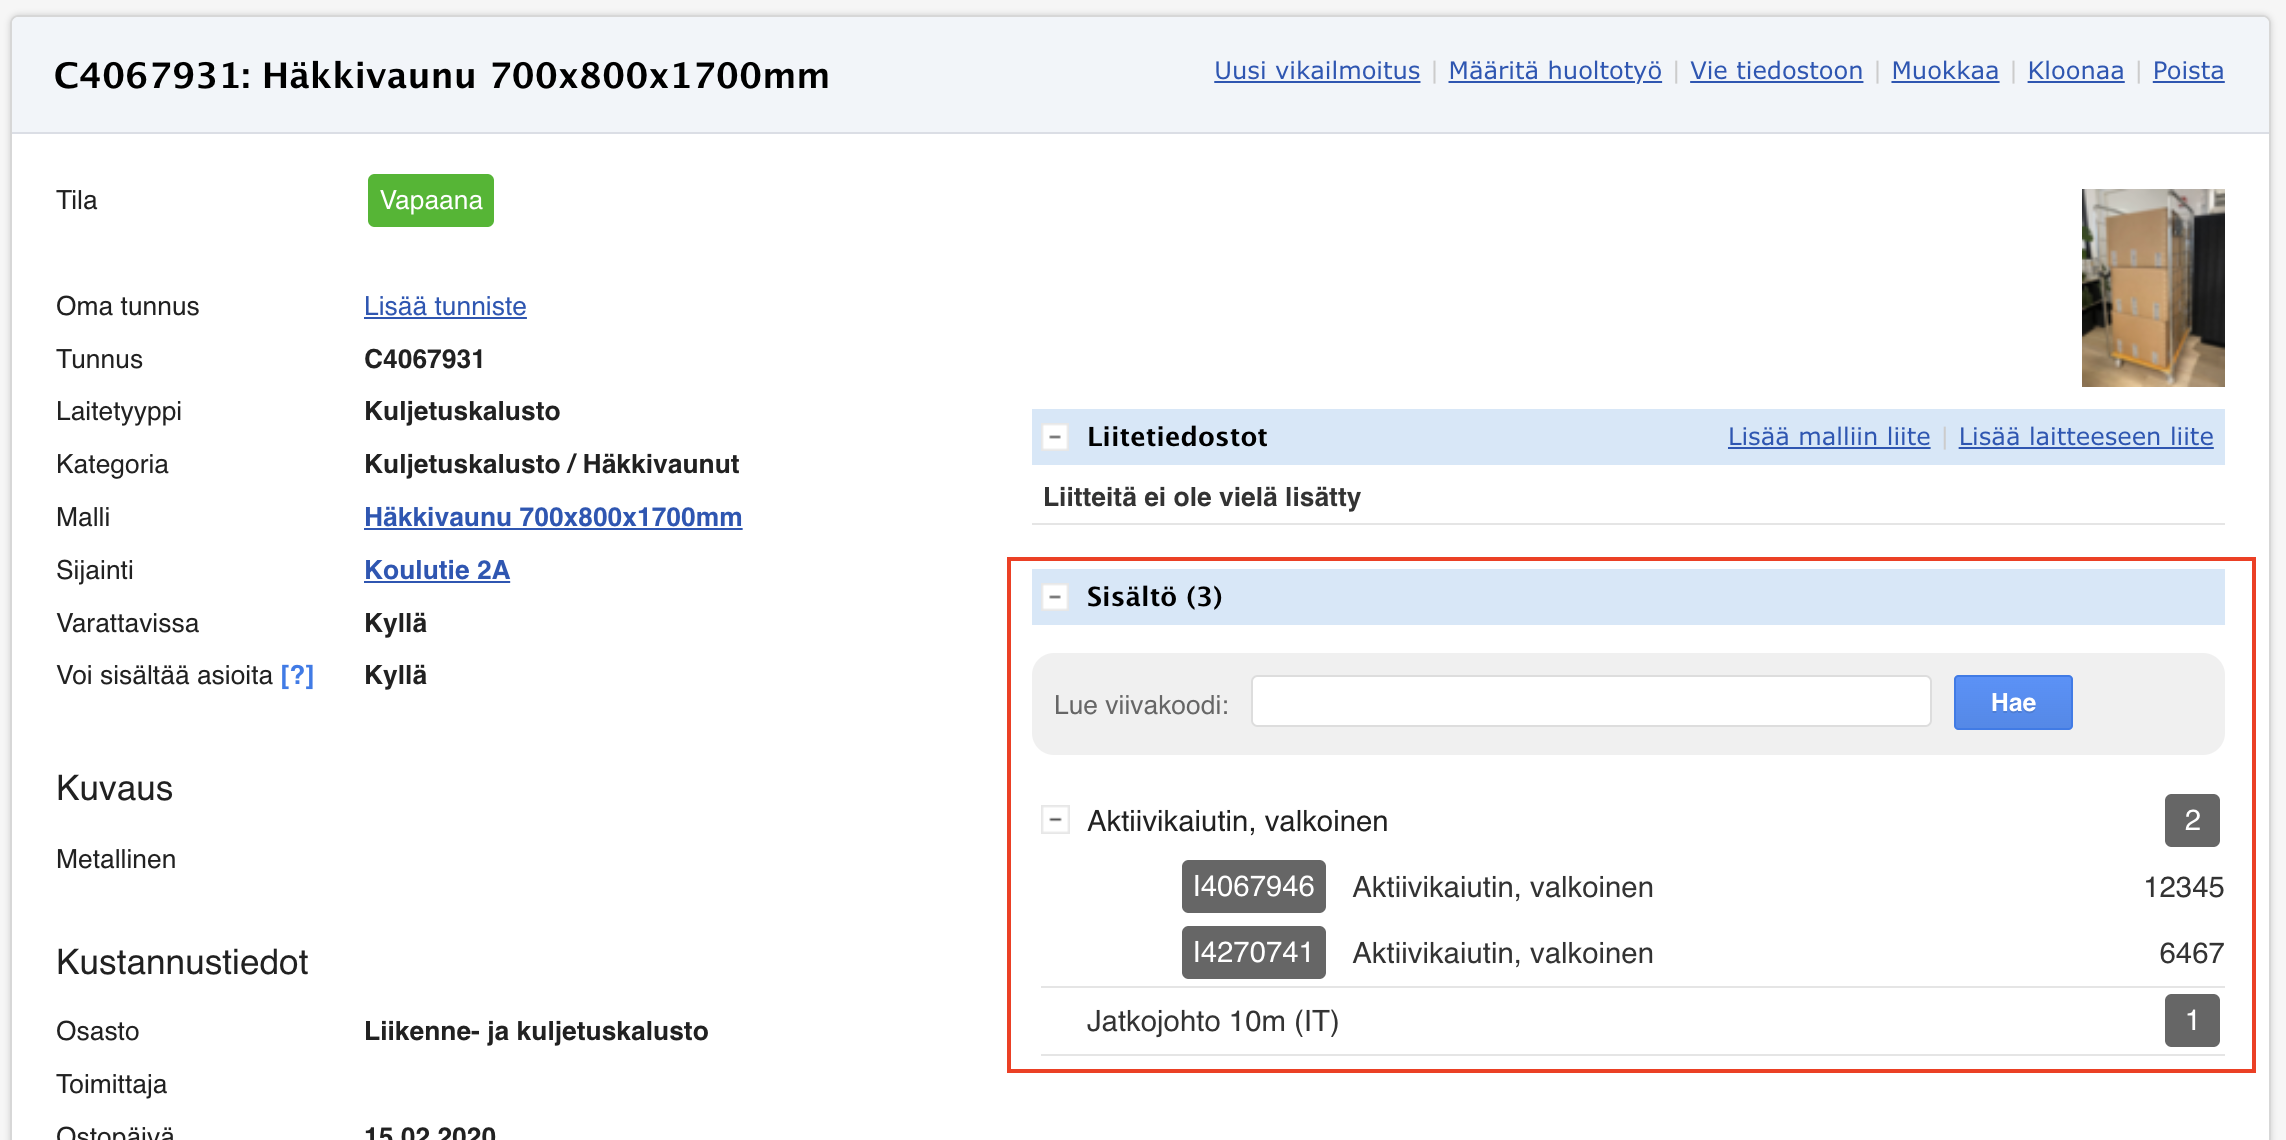Click the Vapaana status badge
The width and height of the screenshot is (2286, 1140).
pos(430,200)
